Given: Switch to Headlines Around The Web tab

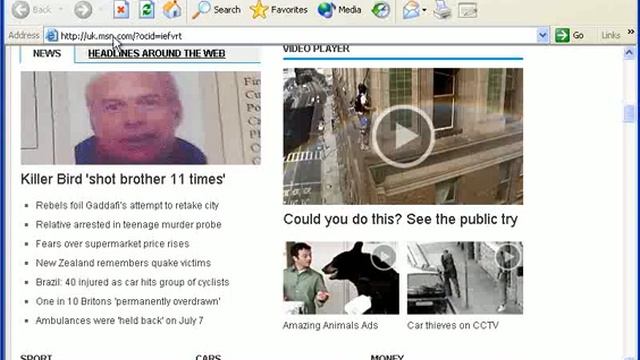Looking at the screenshot, I should click(x=157, y=53).
